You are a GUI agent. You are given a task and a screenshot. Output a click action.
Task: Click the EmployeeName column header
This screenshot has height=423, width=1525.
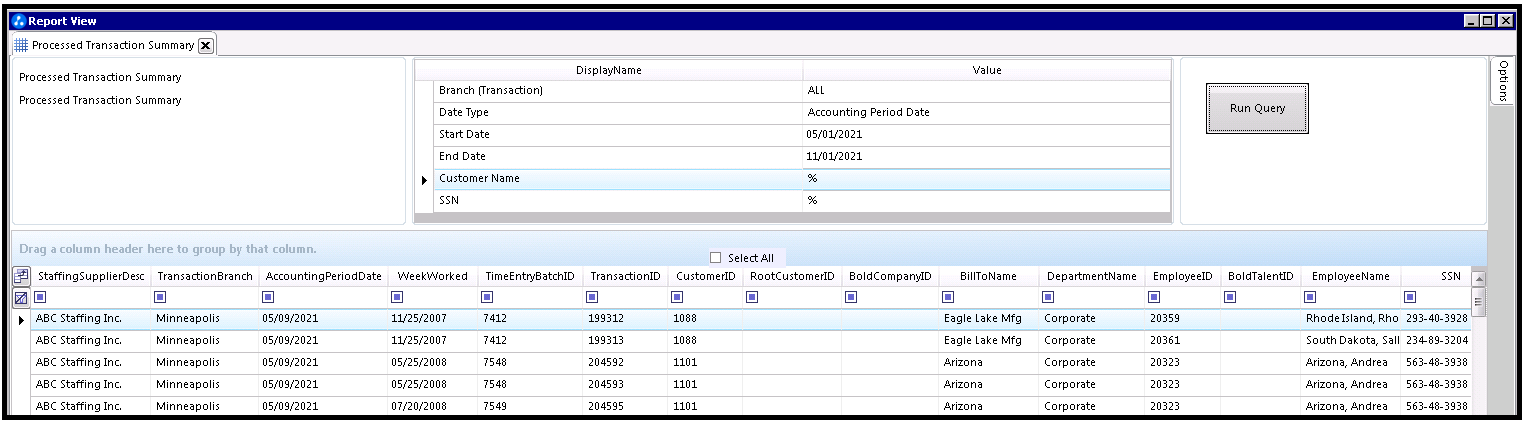pyautogui.click(x=1350, y=276)
